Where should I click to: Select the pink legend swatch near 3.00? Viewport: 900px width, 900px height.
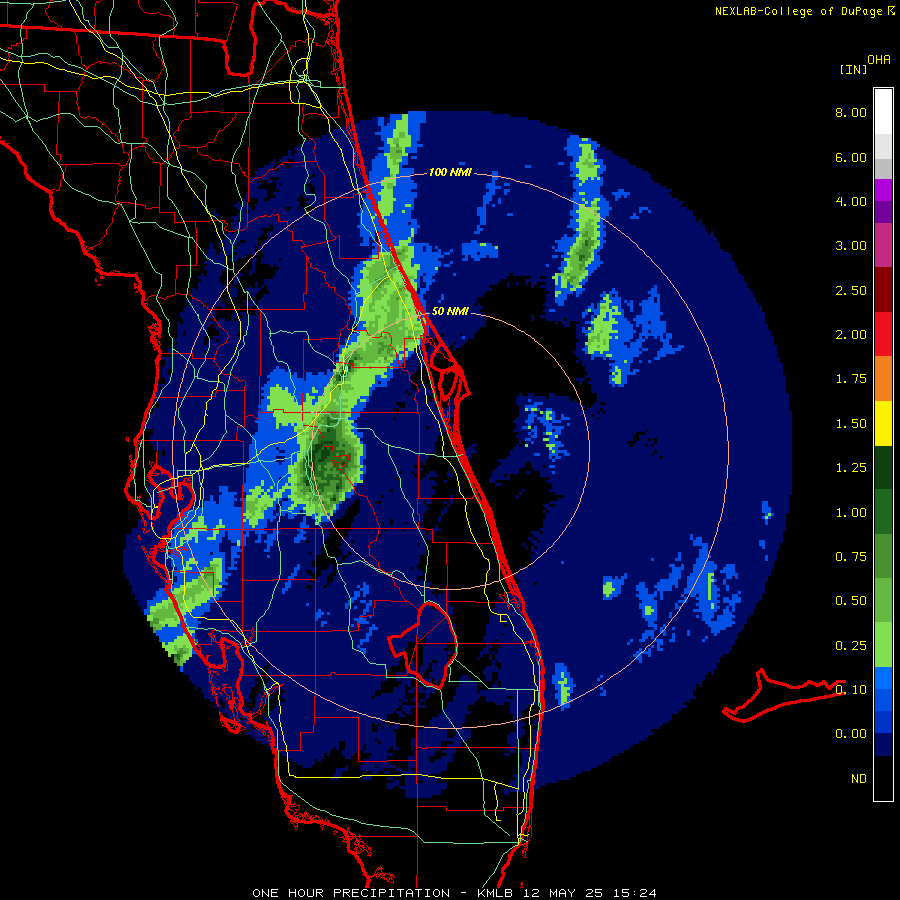point(883,245)
